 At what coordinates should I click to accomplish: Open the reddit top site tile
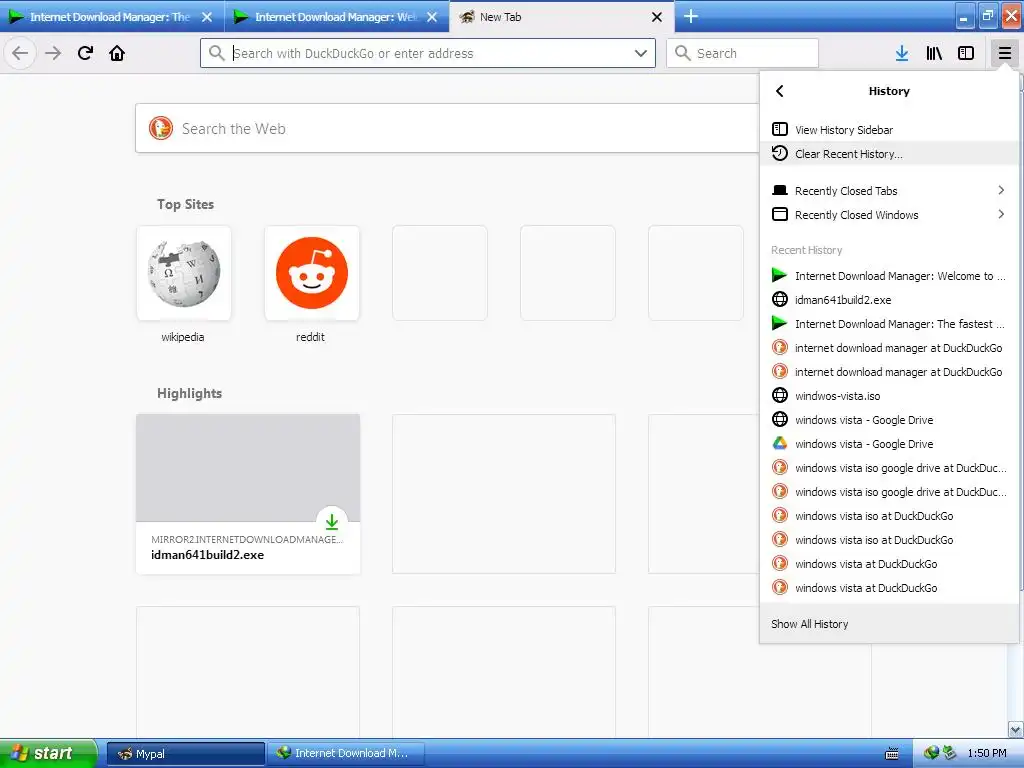tap(312, 273)
